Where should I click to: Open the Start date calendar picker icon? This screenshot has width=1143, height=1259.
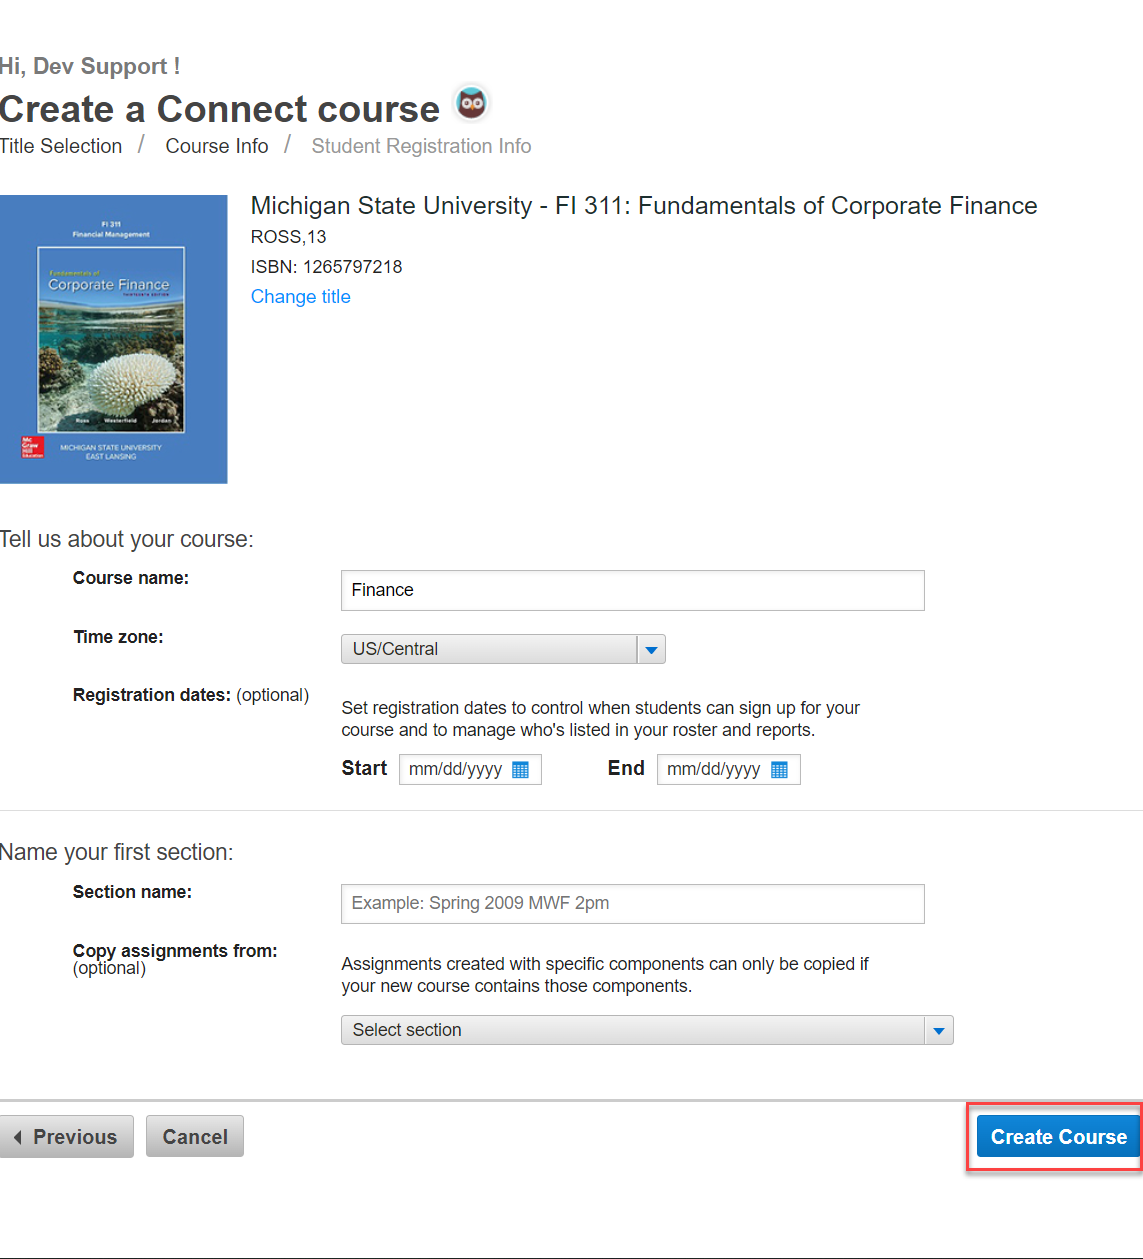[520, 770]
